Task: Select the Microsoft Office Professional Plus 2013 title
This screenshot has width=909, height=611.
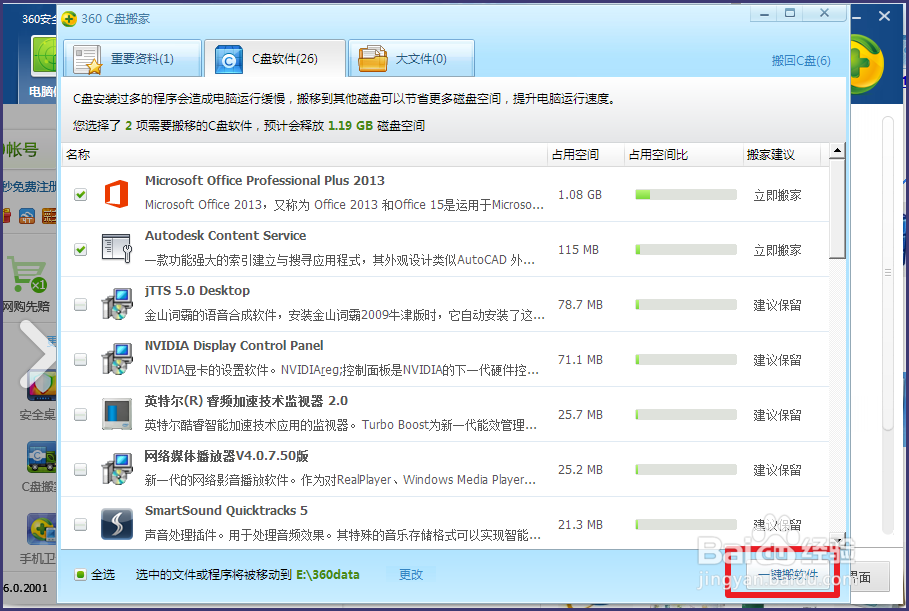Action: click(x=264, y=180)
